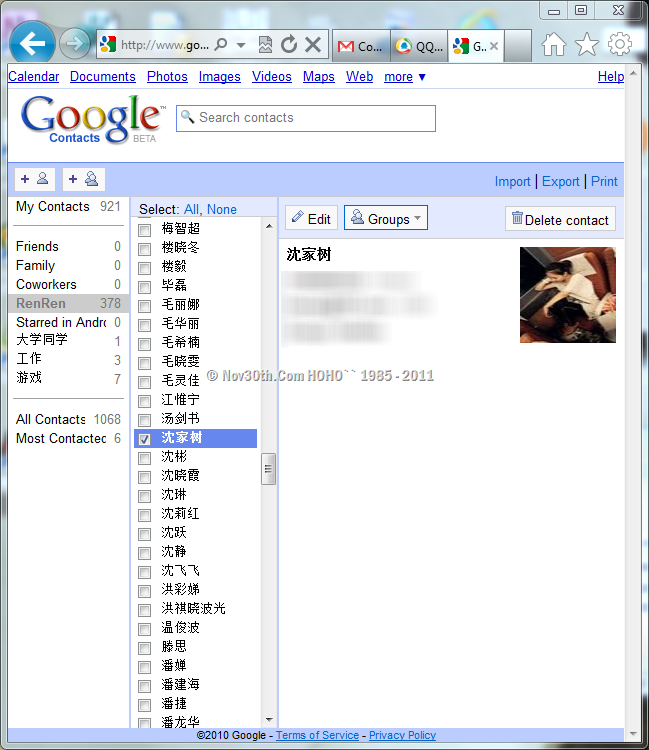The height and width of the screenshot is (750, 649).
Task: Click contact list scroll down arrow
Action: 269,719
